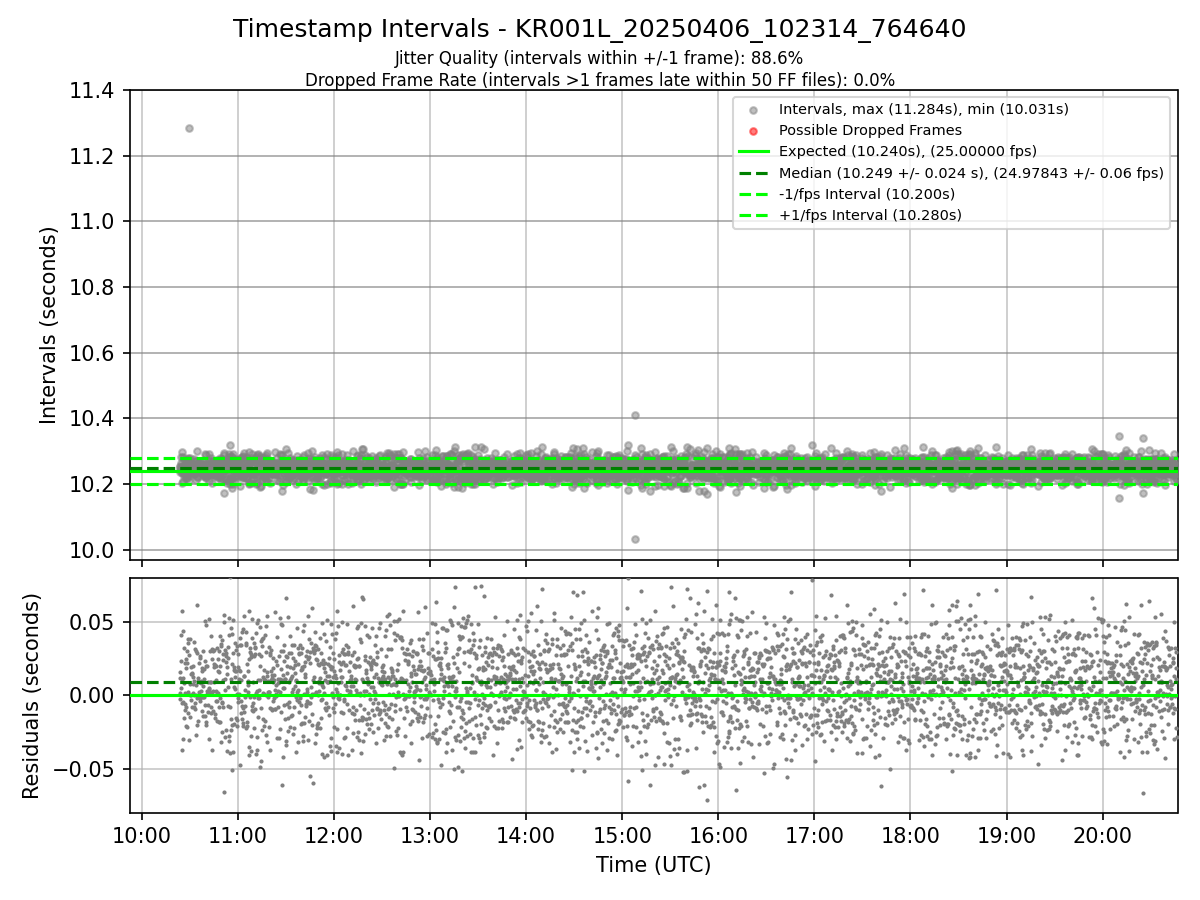Click the 11.2 y-axis tick label
Image resolution: width=1200 pixels, height=900 pixels.
click(93, 157)
